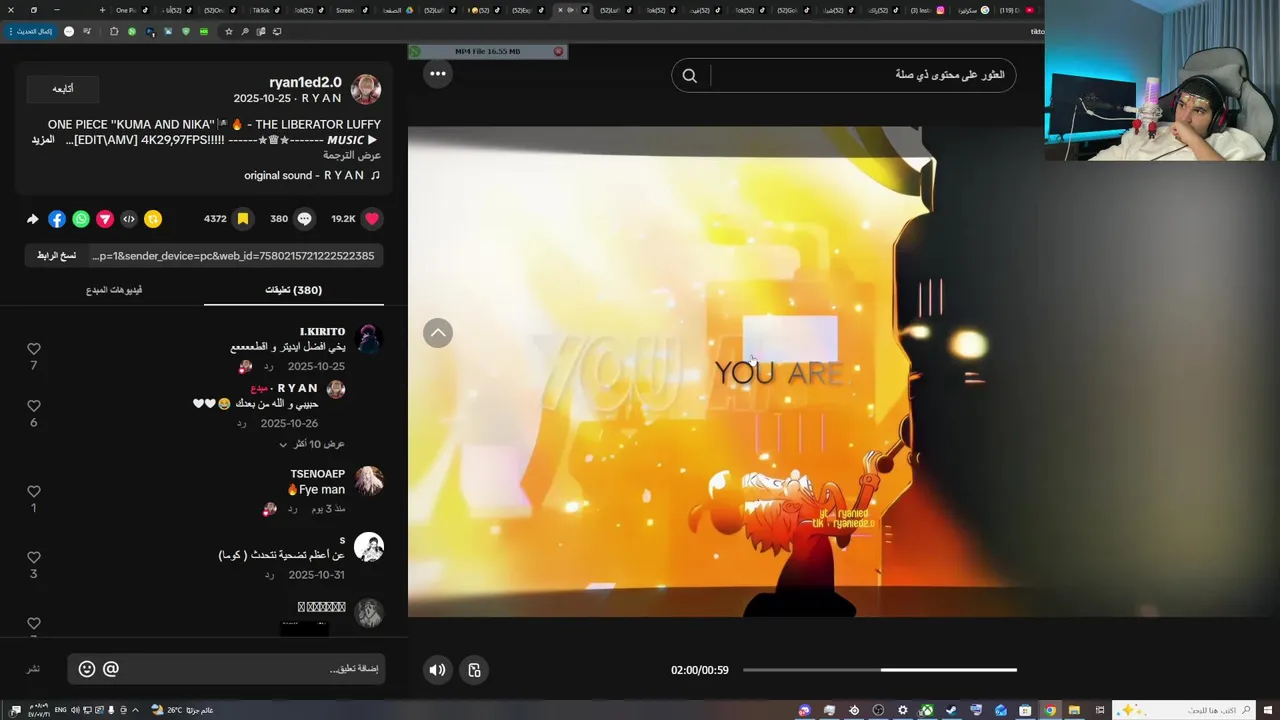Mention a user with the @ icon
This screenshot has height=720, width=1280.
tap(111, 669)
